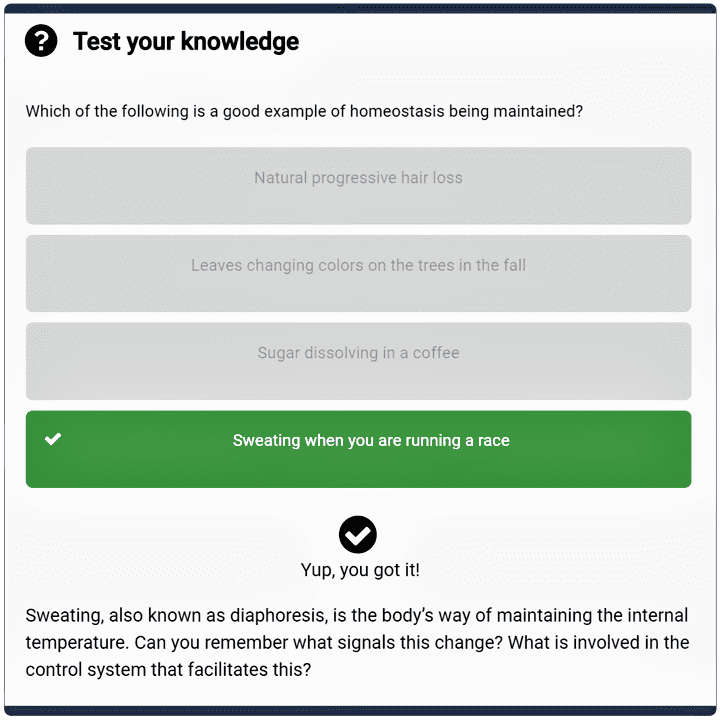Viewport: 720px width, 720px height.
Task: Click the dark border along the card top
Action: 360,8
